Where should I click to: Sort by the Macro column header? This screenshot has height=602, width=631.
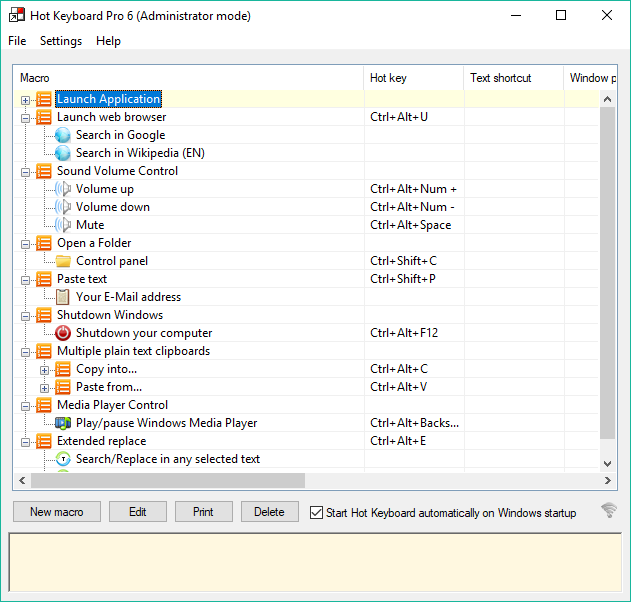pos(189,78)
